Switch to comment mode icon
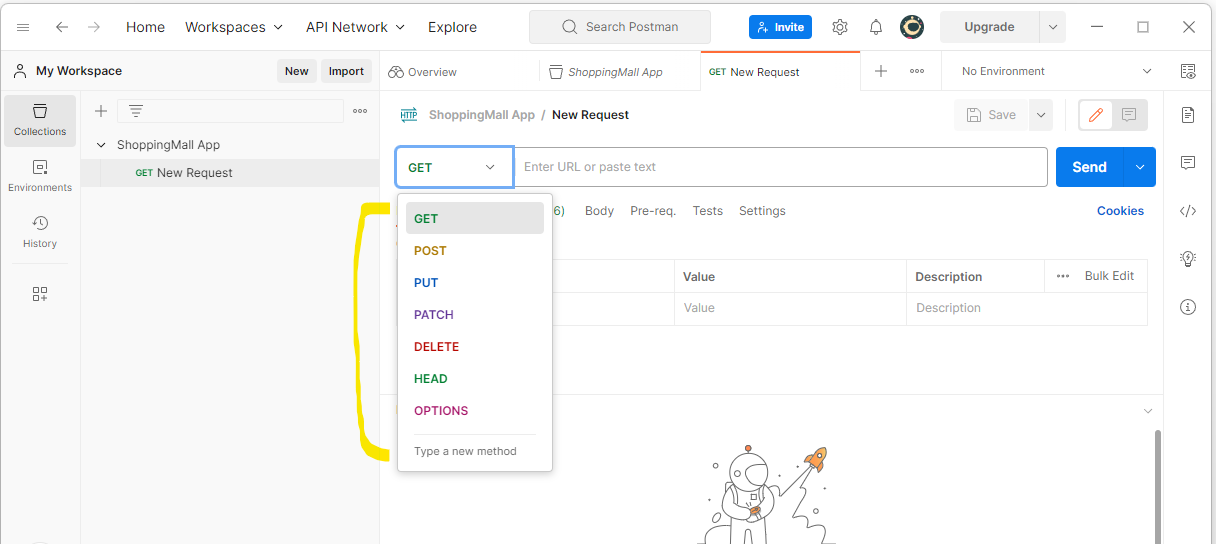 (1129, 115)
